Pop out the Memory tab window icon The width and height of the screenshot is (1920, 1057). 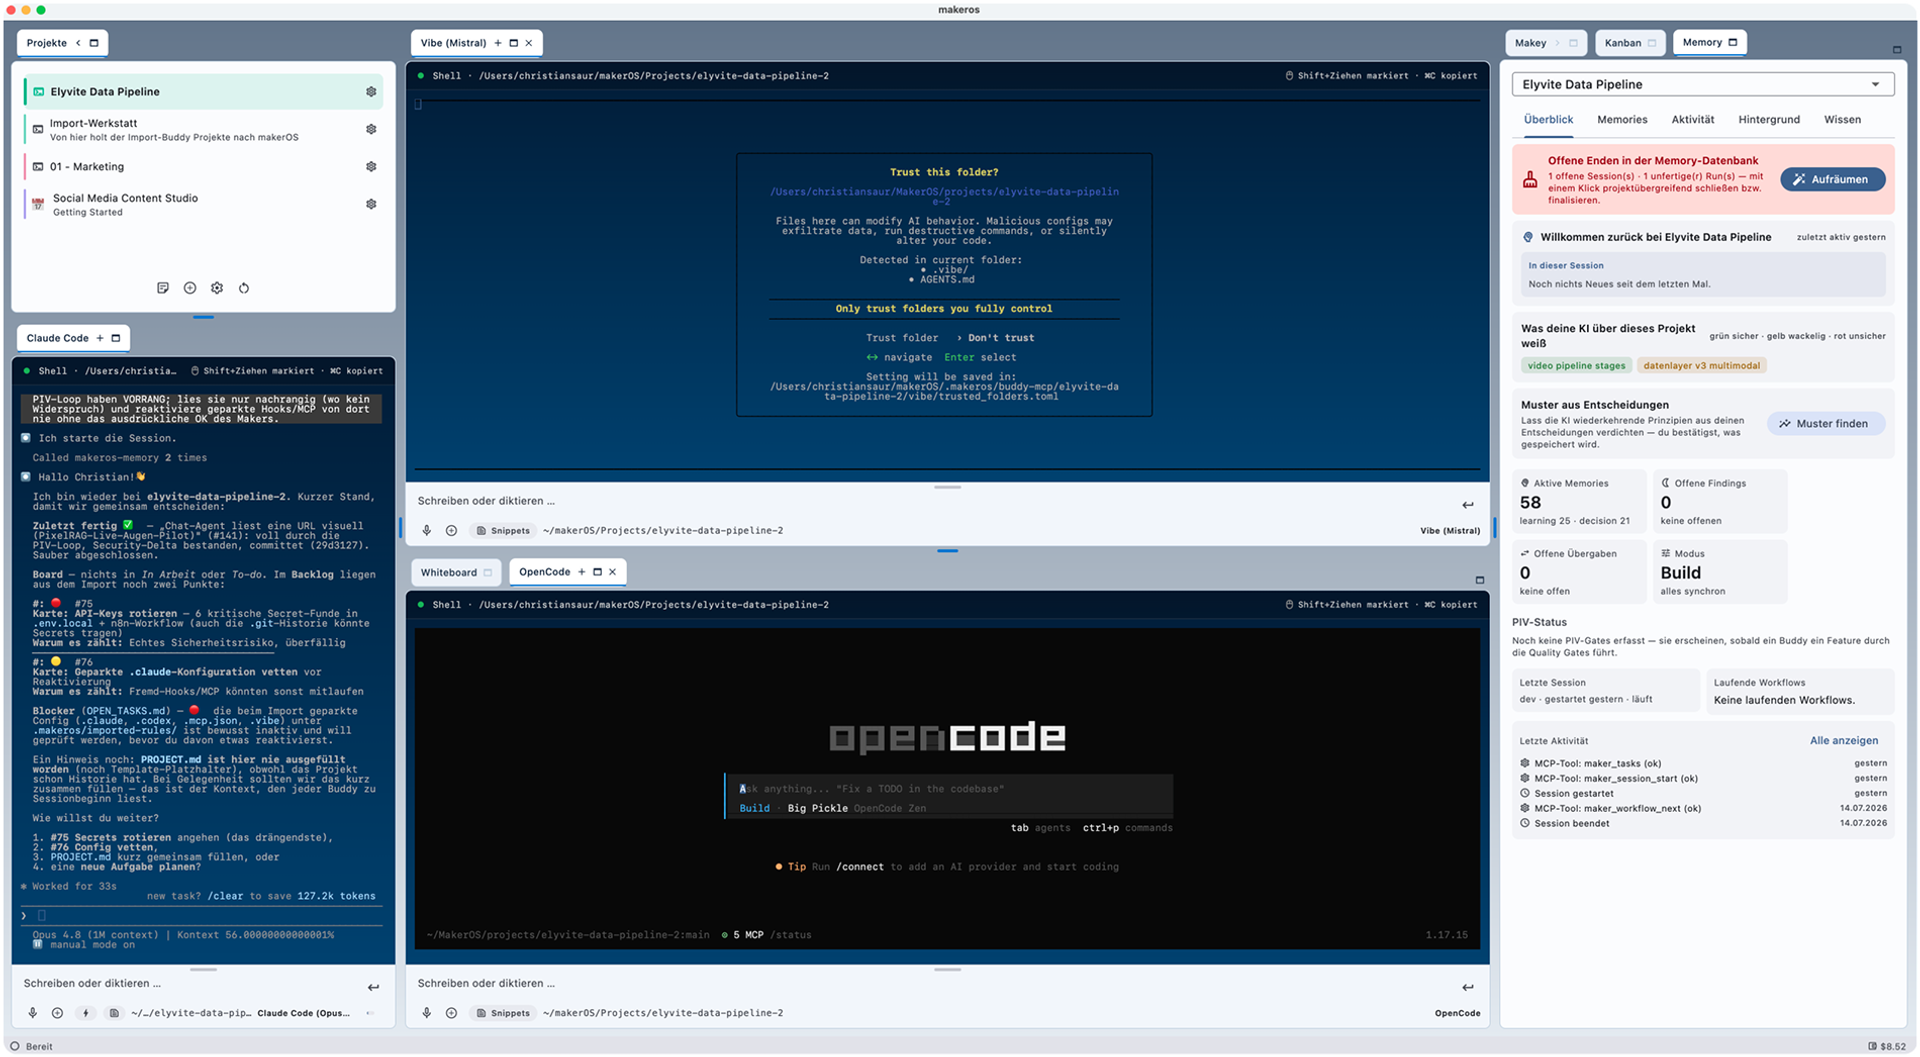click(x=1733, y=42)
